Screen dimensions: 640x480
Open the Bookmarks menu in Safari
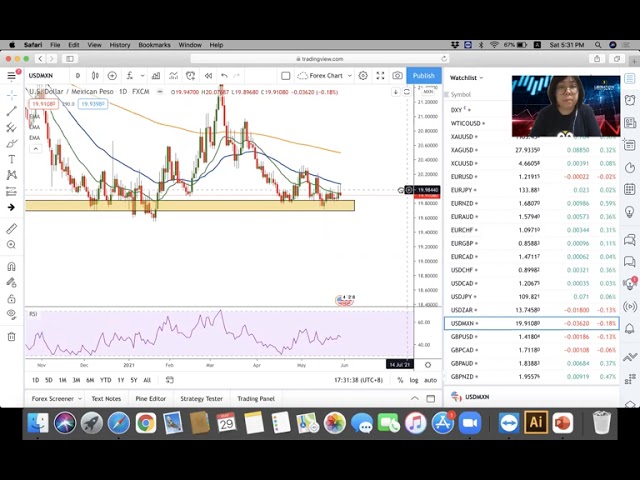tap(154, 45)
